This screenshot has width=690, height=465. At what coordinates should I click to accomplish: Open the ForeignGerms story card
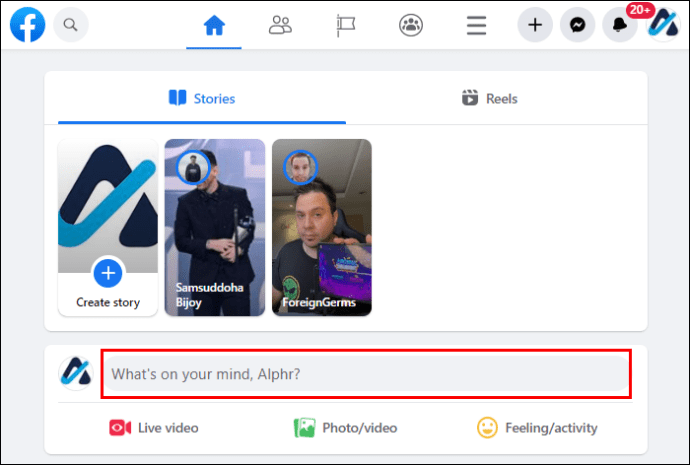point(322,227)
